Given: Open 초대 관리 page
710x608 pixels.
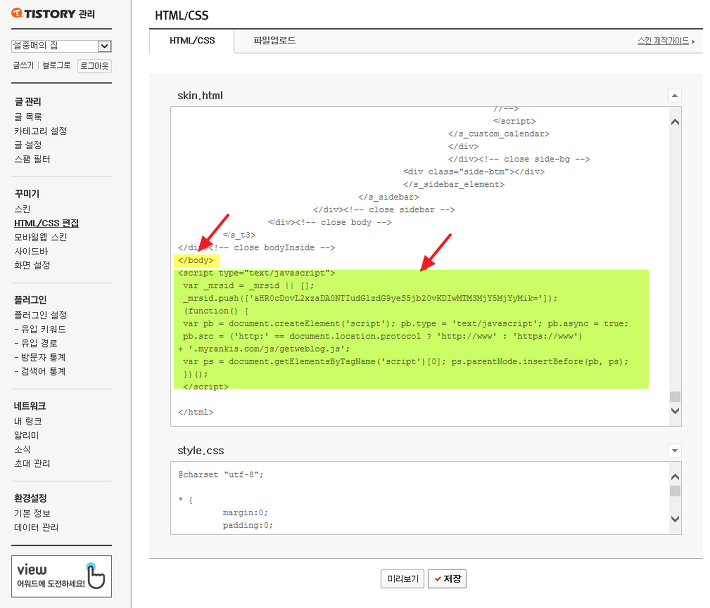Looking at the screenshot, I should click(x=32, y=463).
